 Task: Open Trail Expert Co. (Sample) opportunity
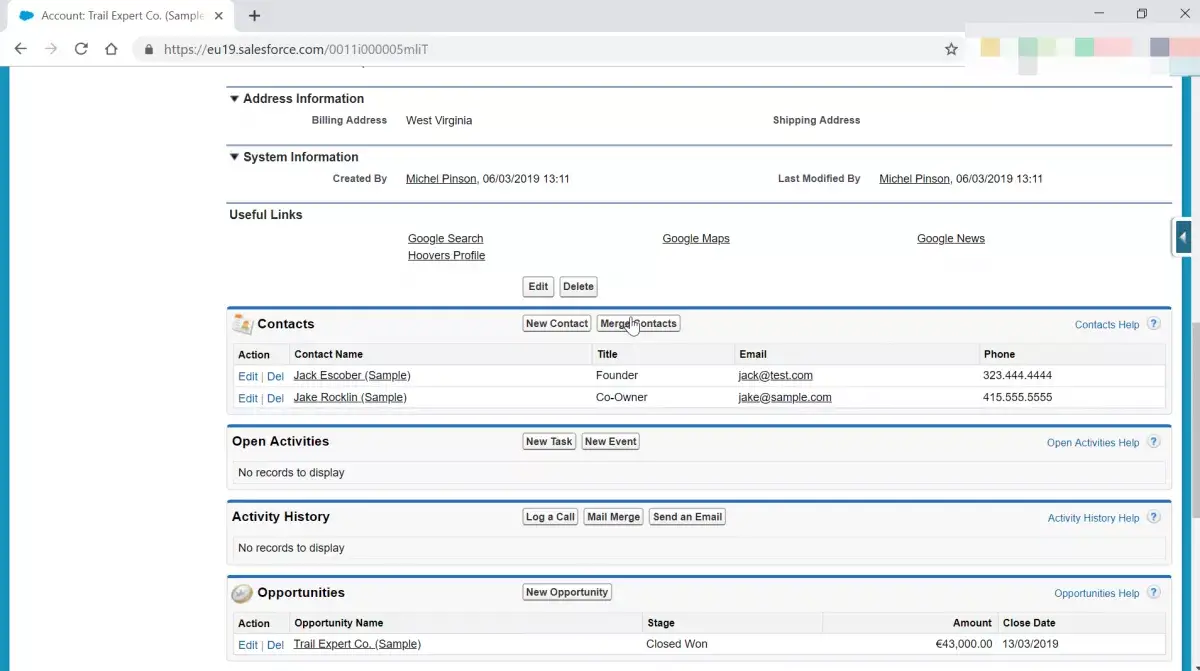(357, 644)
